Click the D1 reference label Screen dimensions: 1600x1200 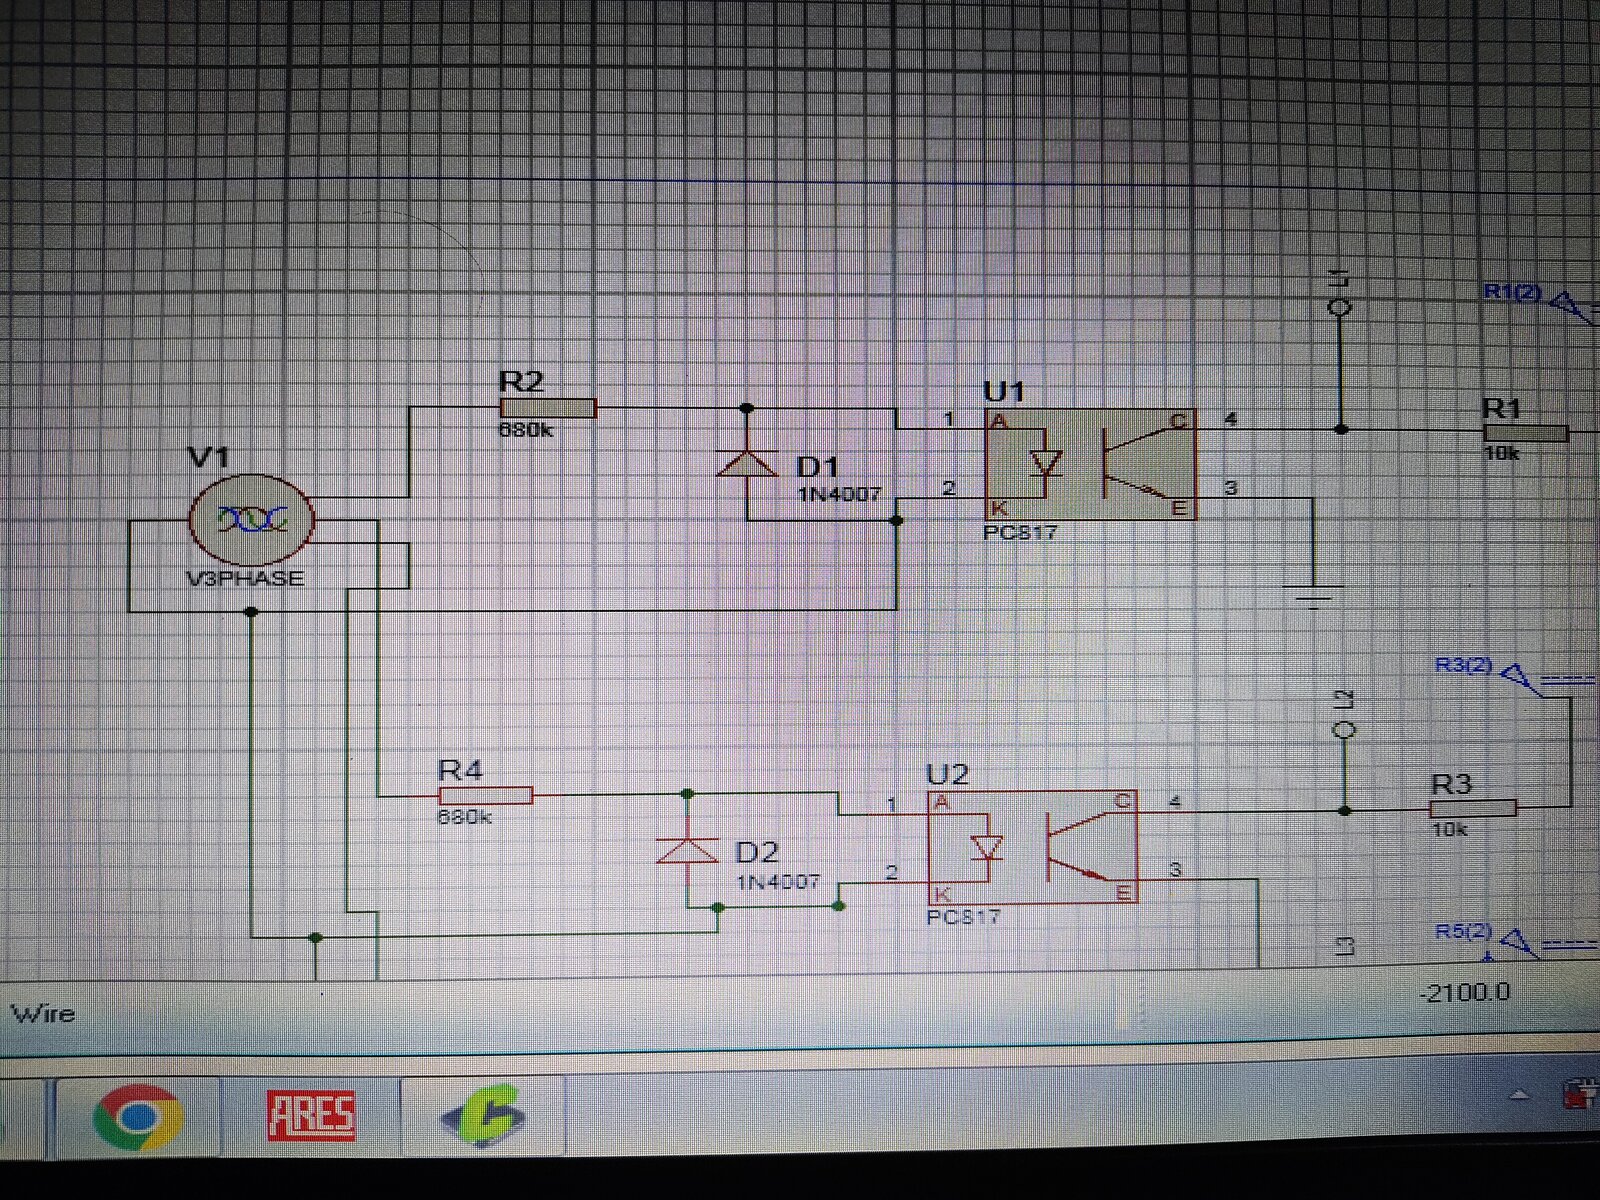tap(818, 466)
